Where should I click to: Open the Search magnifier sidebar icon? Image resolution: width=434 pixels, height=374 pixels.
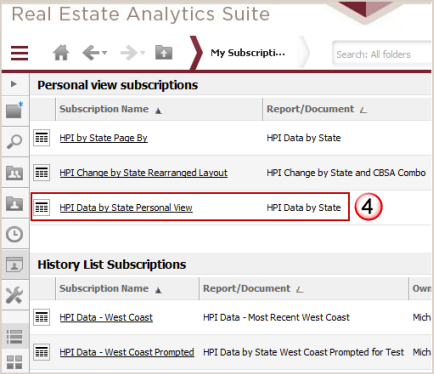pyautogui.click(x=15, y=141)
